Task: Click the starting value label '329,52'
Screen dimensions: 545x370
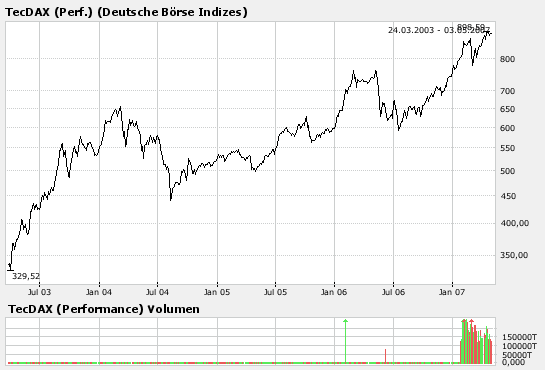Action: [26, 276]
